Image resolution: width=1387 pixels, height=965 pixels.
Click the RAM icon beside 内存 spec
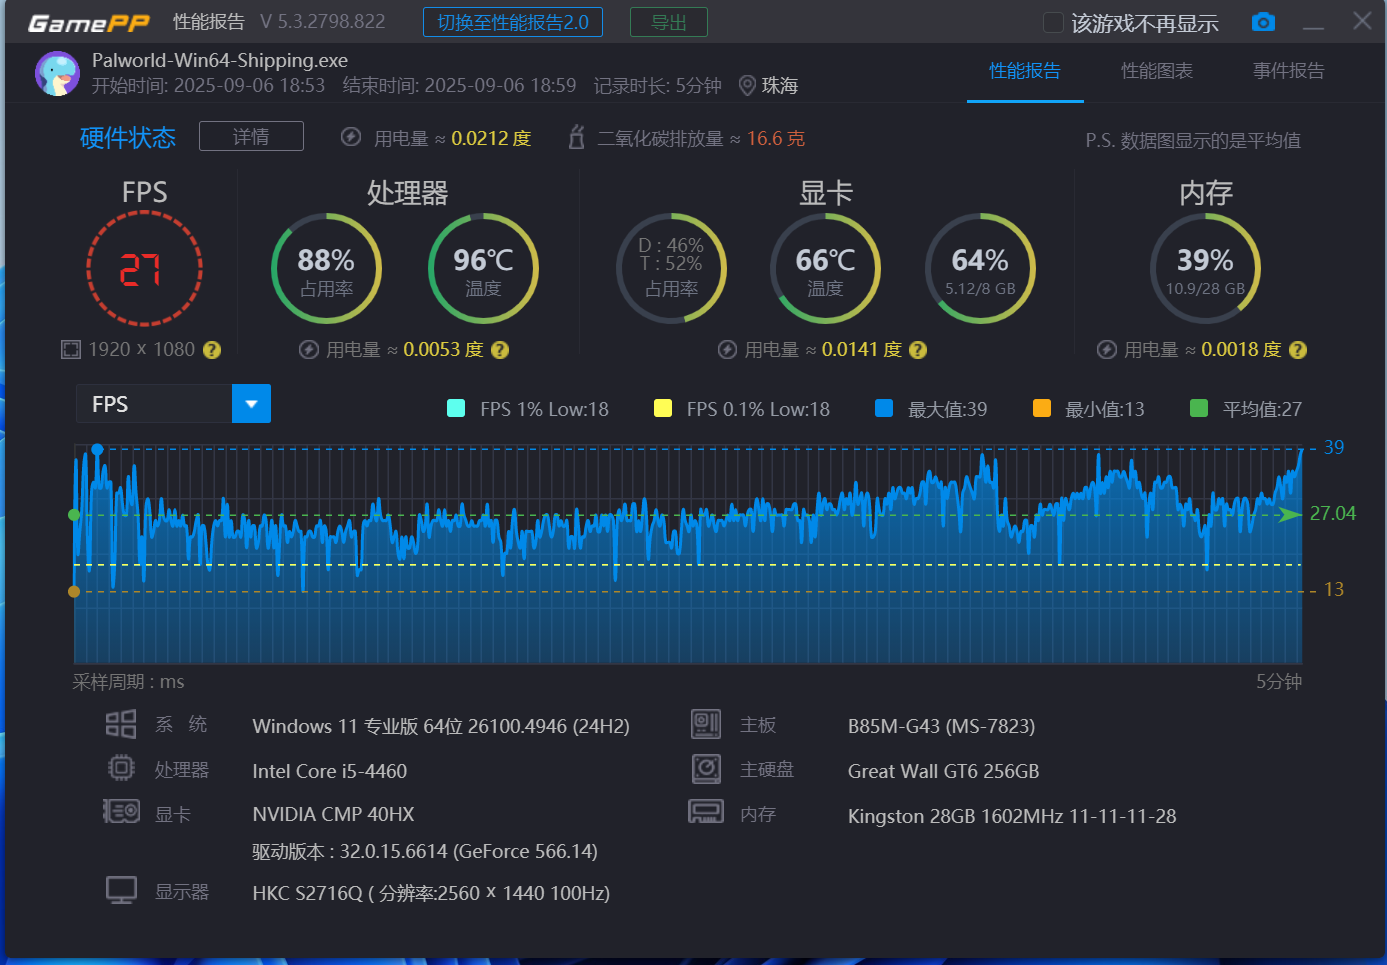(706, 811)
